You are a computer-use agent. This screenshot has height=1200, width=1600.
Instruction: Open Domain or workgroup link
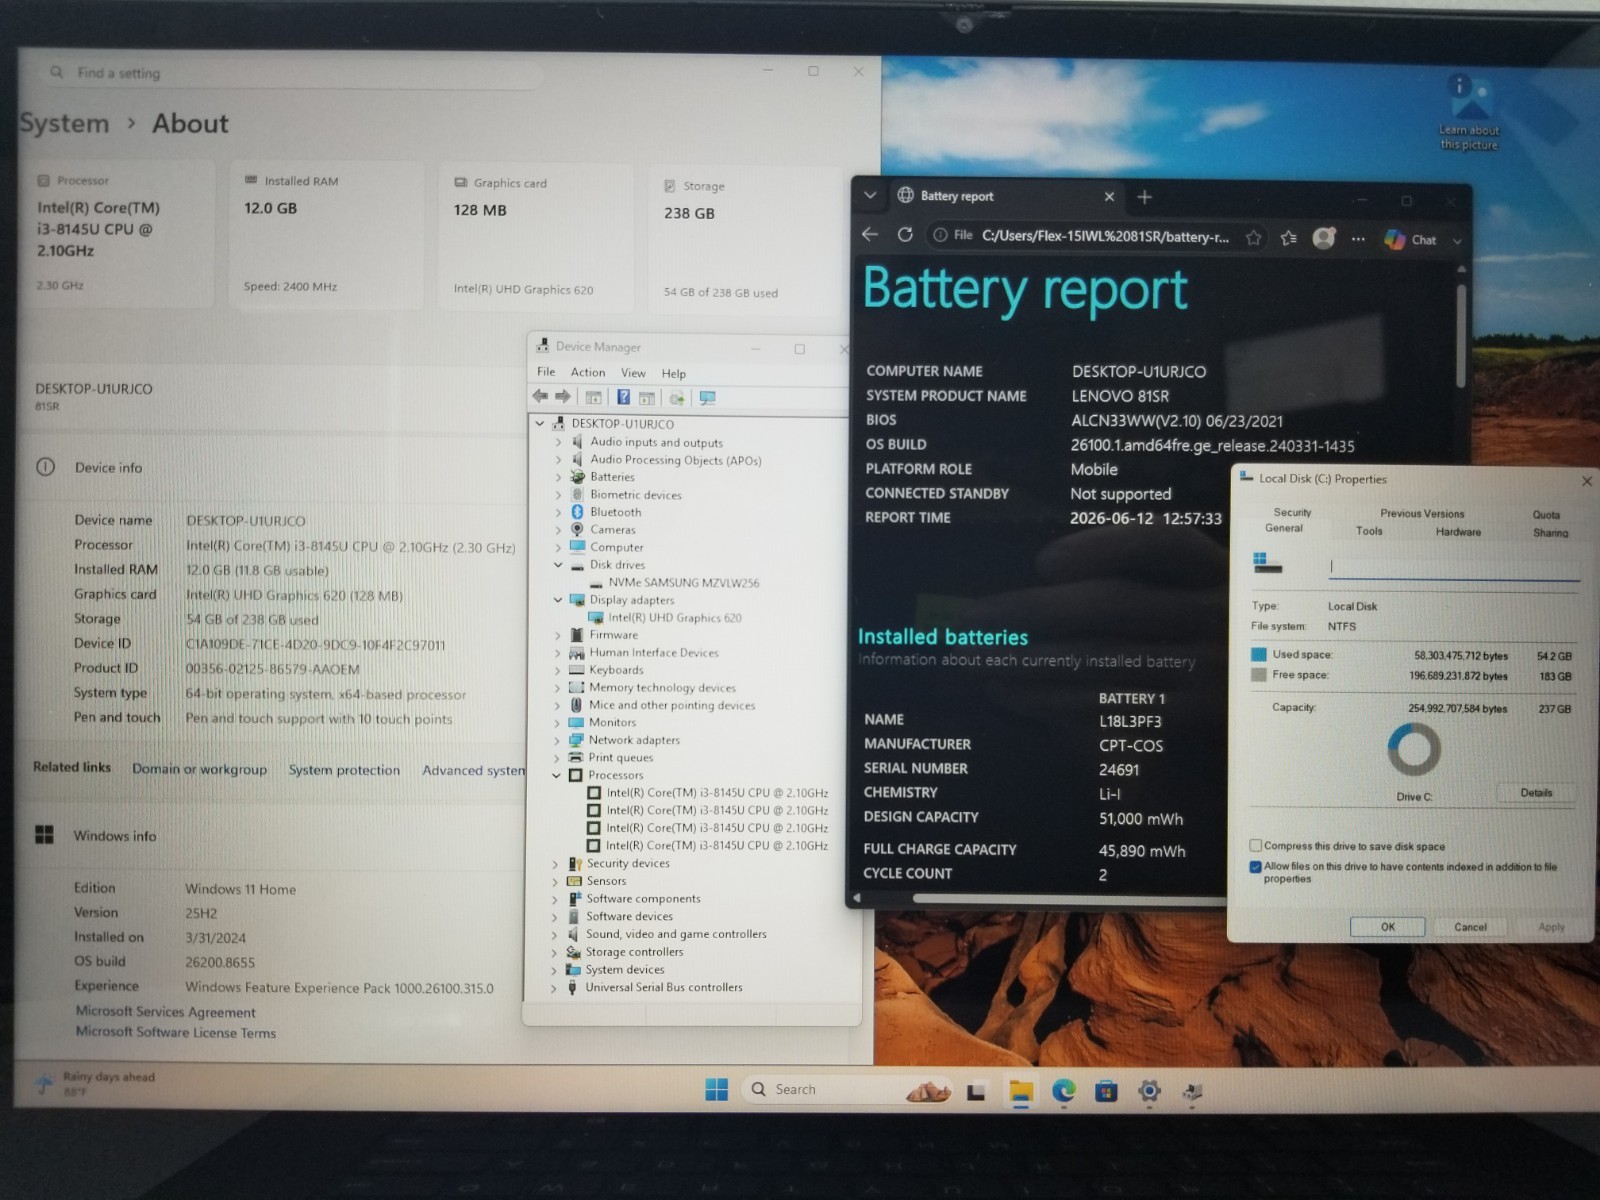199,769
